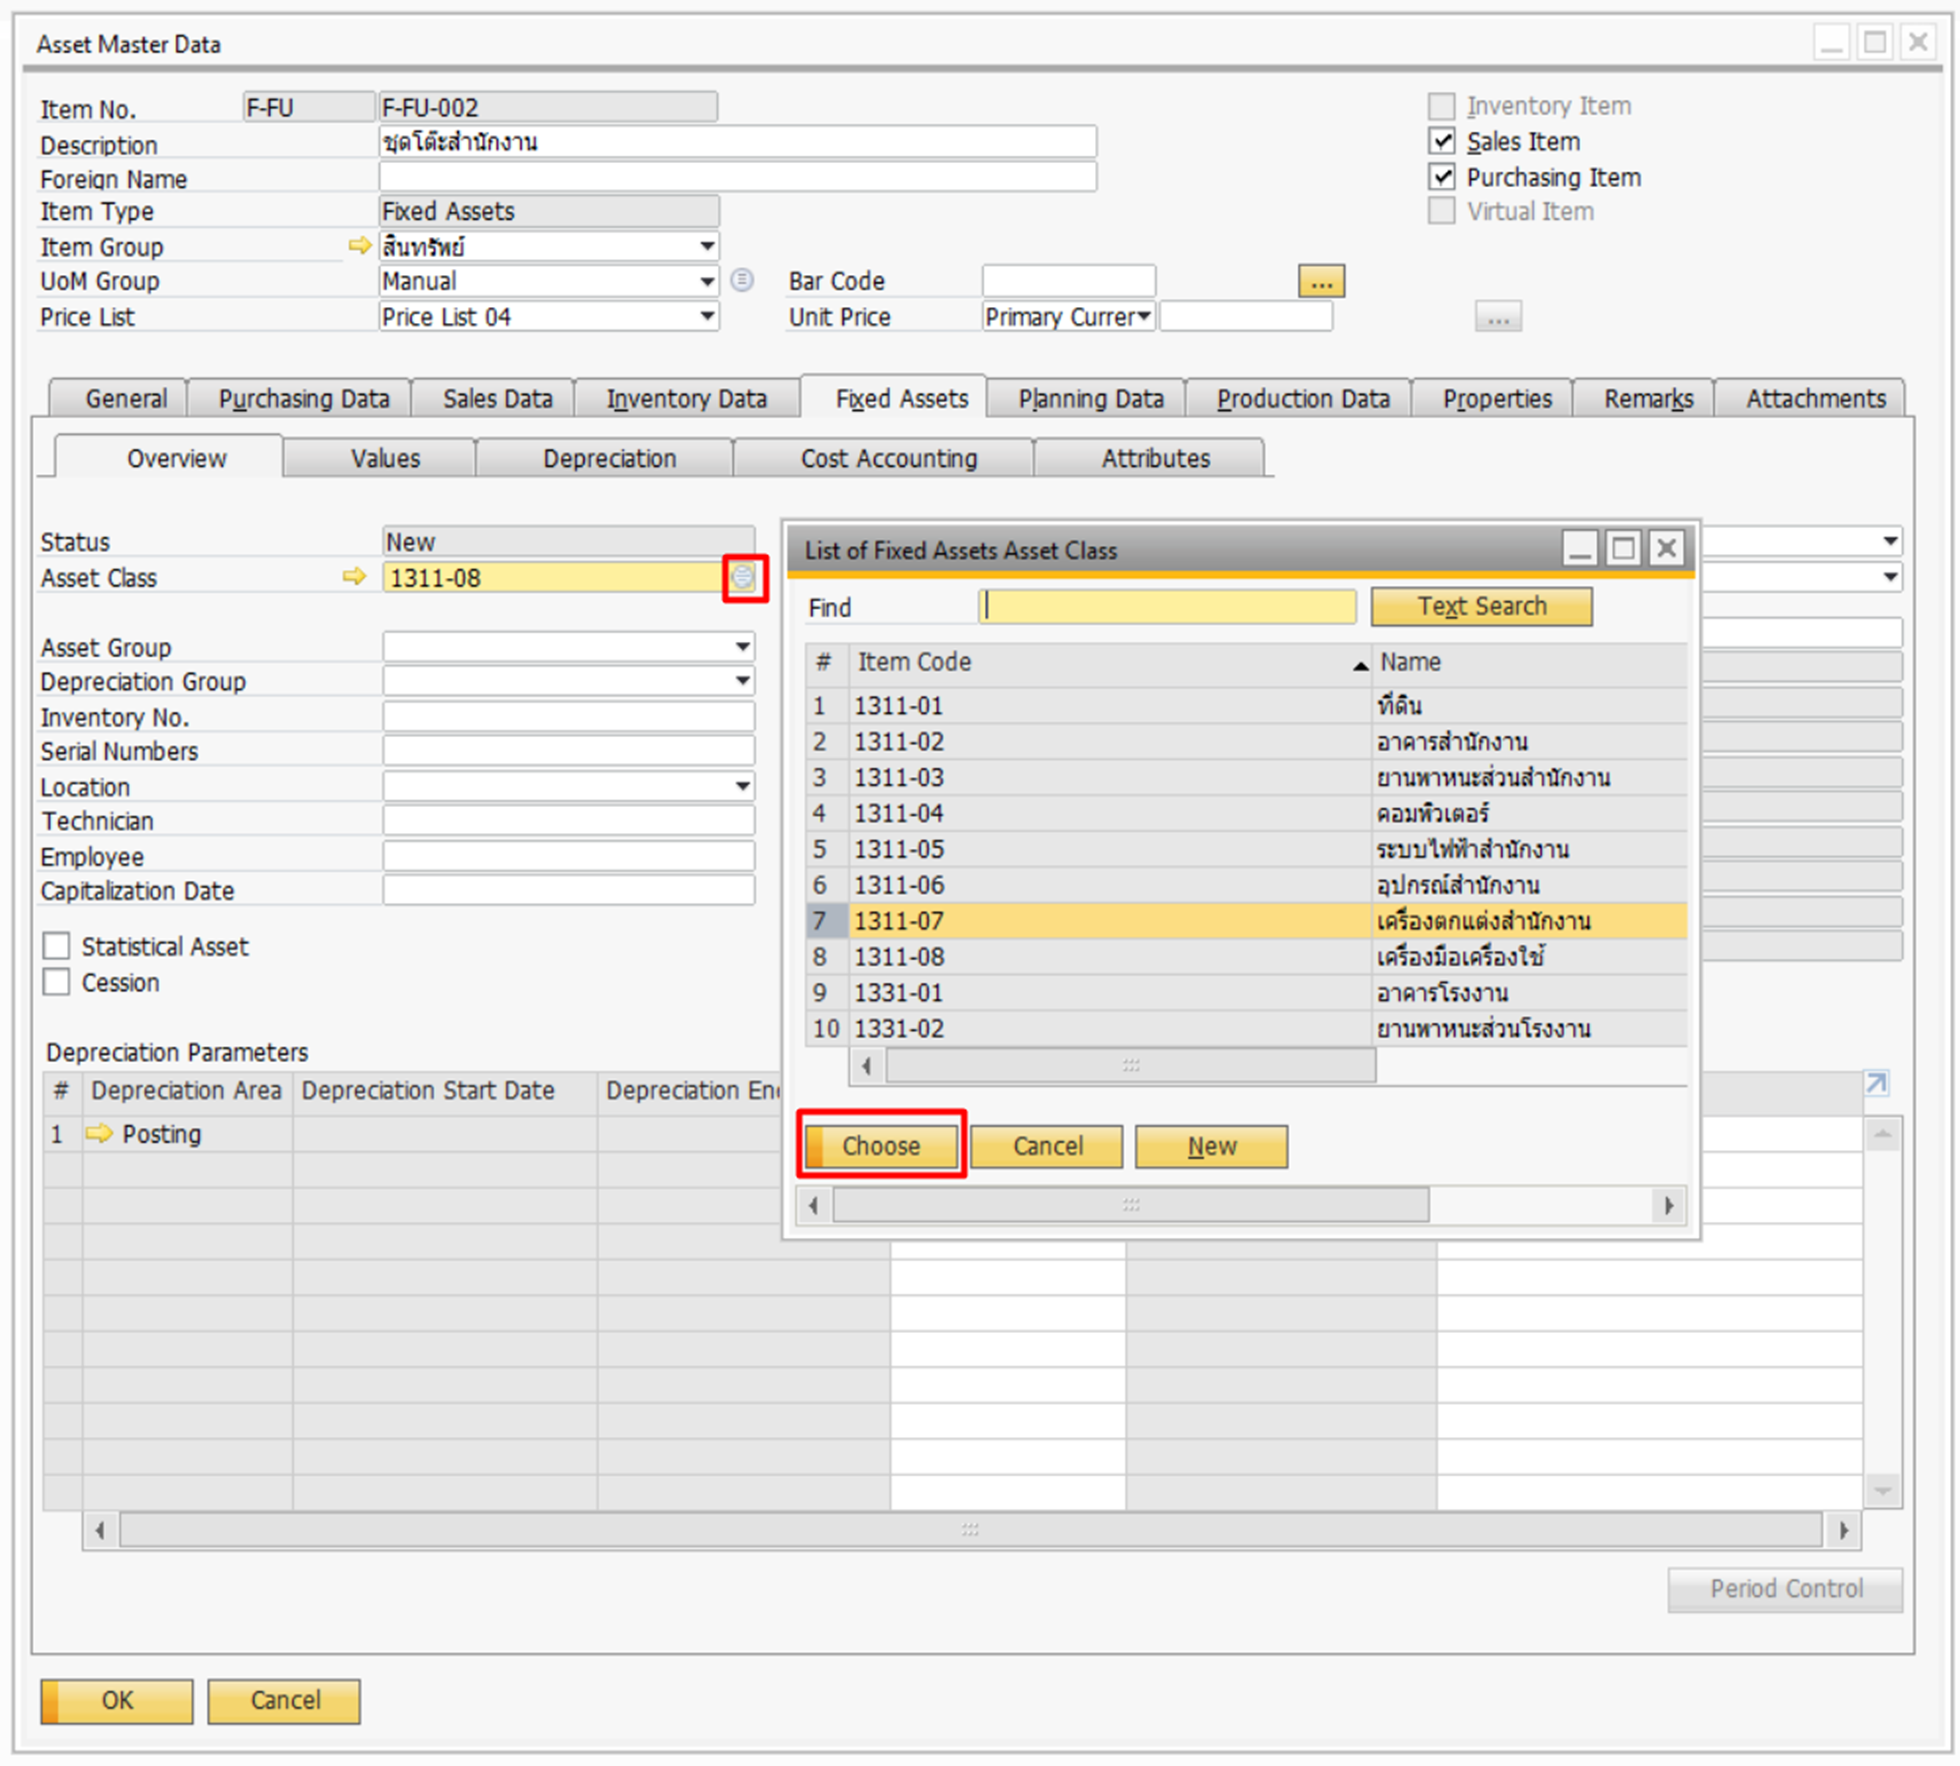Click the Text Search button
1960x1766 pixels.
1481,606
